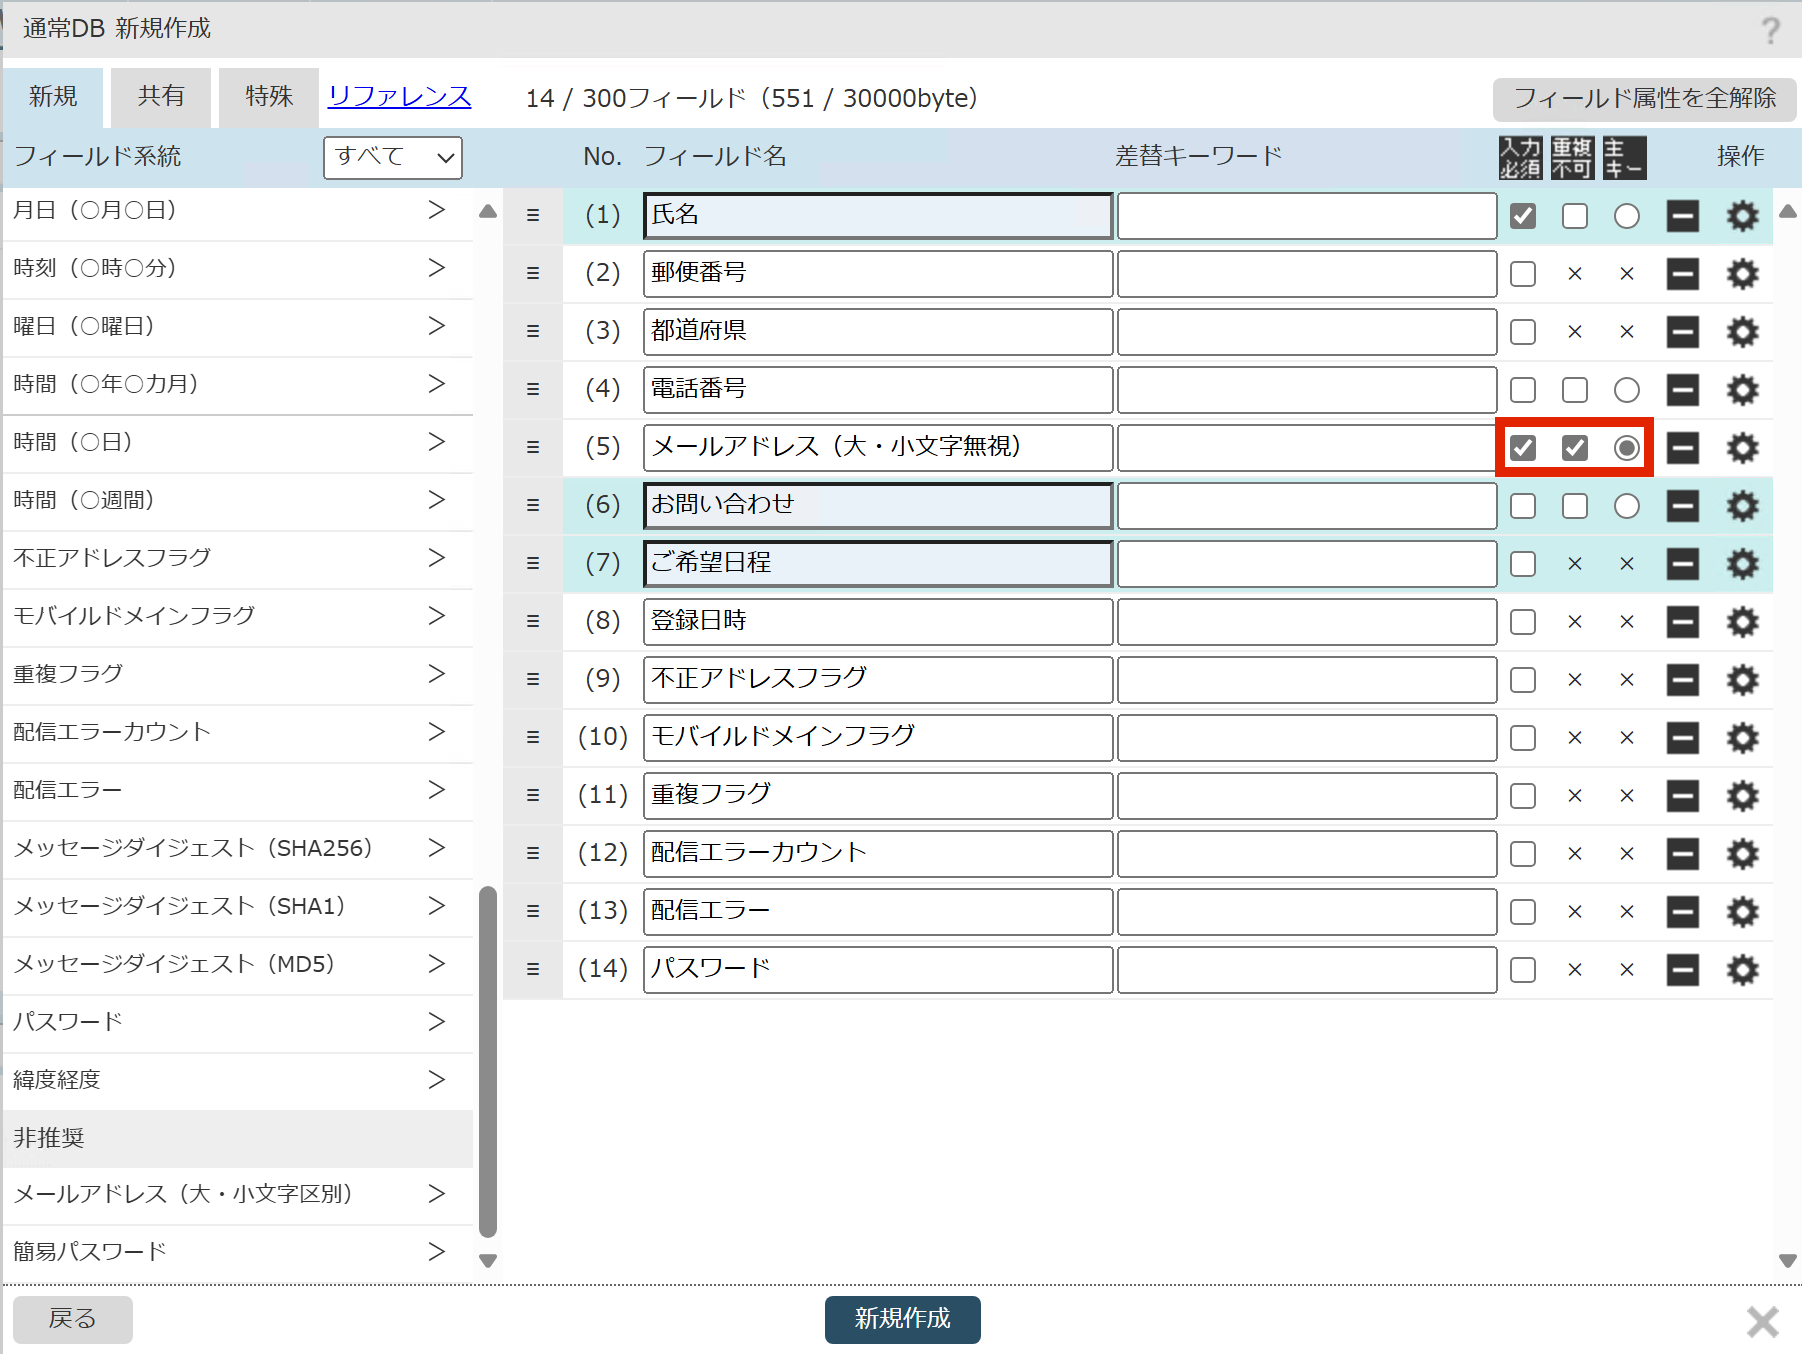The image size is (1802, 1354).
Task: Remove 登録日時 field with minus icon
Action: click(1683, 622)
